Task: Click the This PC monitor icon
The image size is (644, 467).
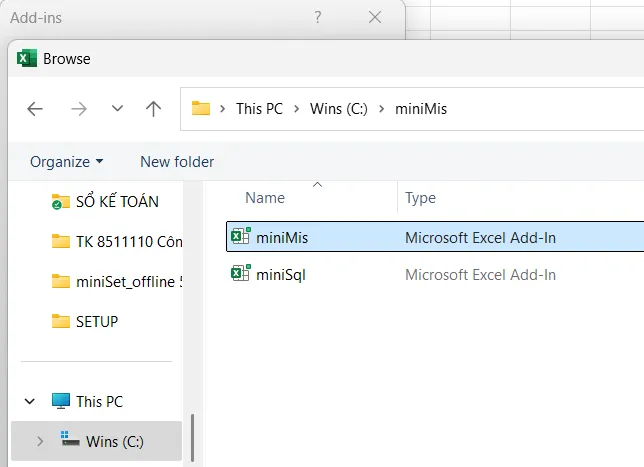Action: tap(61, 401)
